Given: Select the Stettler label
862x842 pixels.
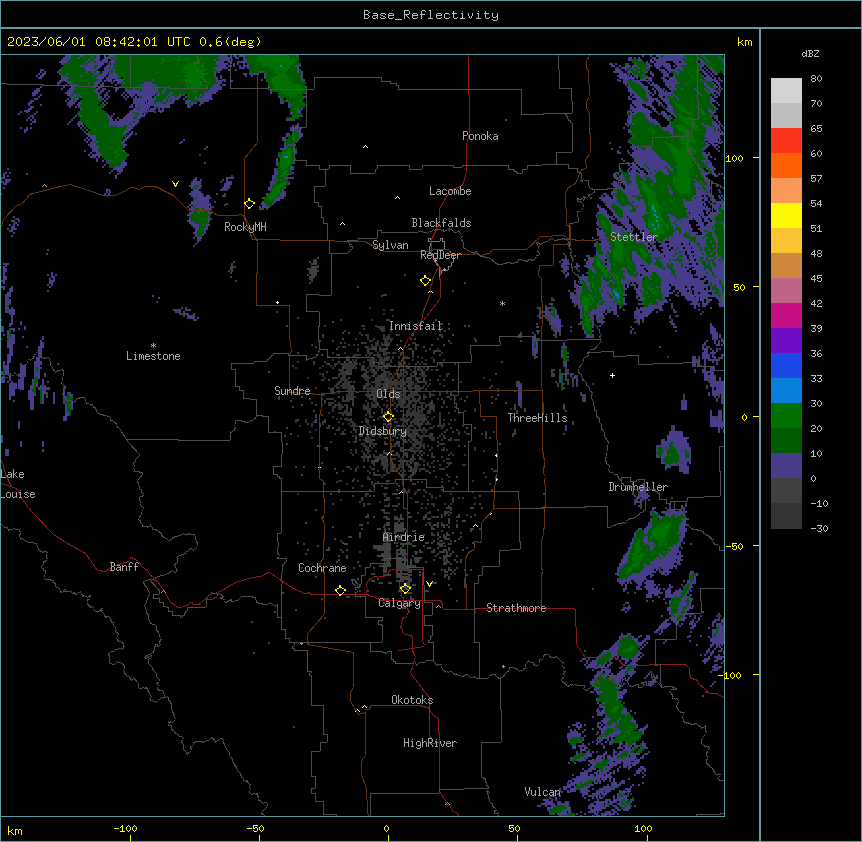Looking at the screenshot, I should tap(634, 237).
